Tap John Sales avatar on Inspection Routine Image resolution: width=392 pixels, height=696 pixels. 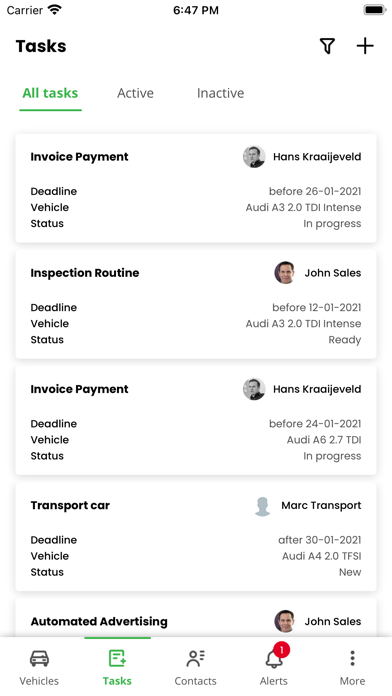point(285,273)
